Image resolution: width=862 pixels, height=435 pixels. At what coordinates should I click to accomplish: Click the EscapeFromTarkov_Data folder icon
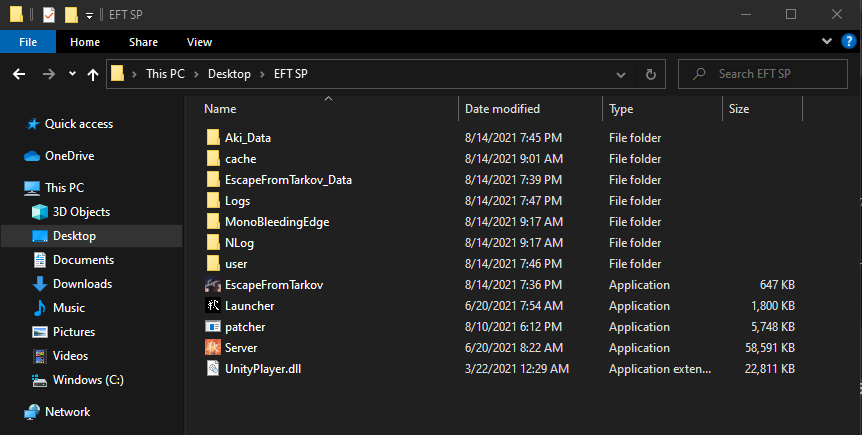tap(213, 179)
